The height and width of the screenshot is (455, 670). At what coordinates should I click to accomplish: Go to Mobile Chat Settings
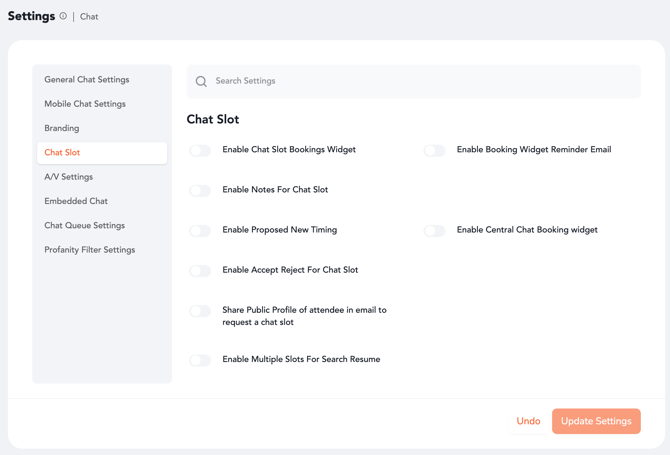(x=85, y=104)
